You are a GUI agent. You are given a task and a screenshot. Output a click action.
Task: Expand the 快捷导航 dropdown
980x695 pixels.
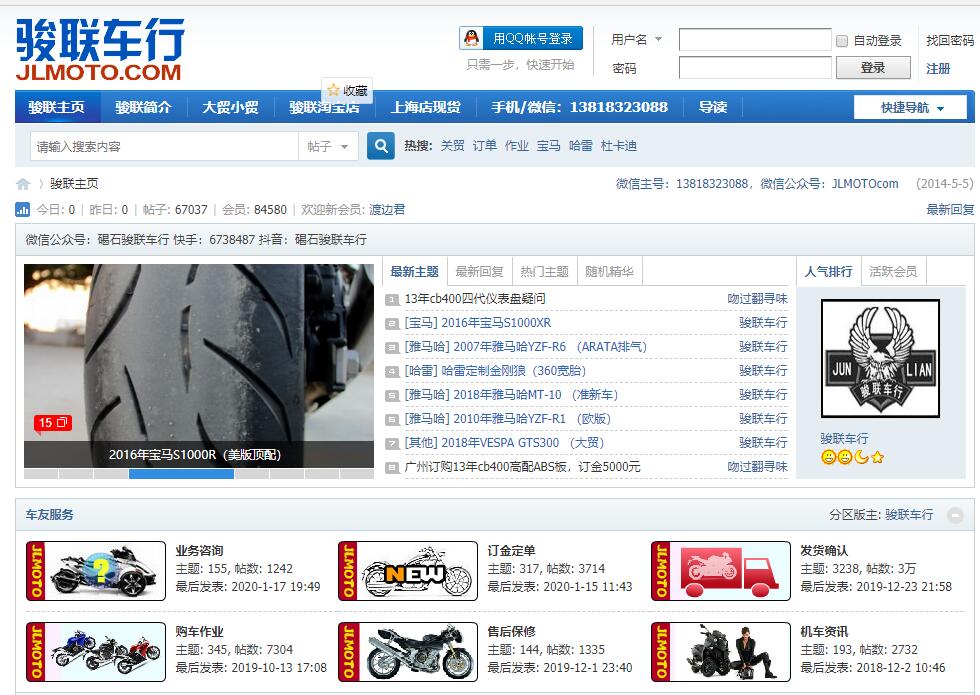[911, 108]
